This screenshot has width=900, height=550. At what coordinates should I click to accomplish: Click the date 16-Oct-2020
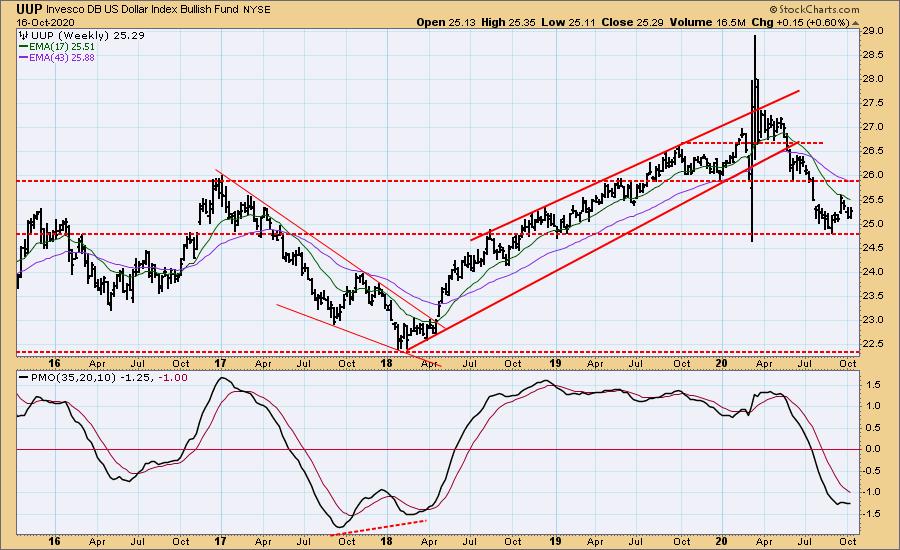point(45,22)
